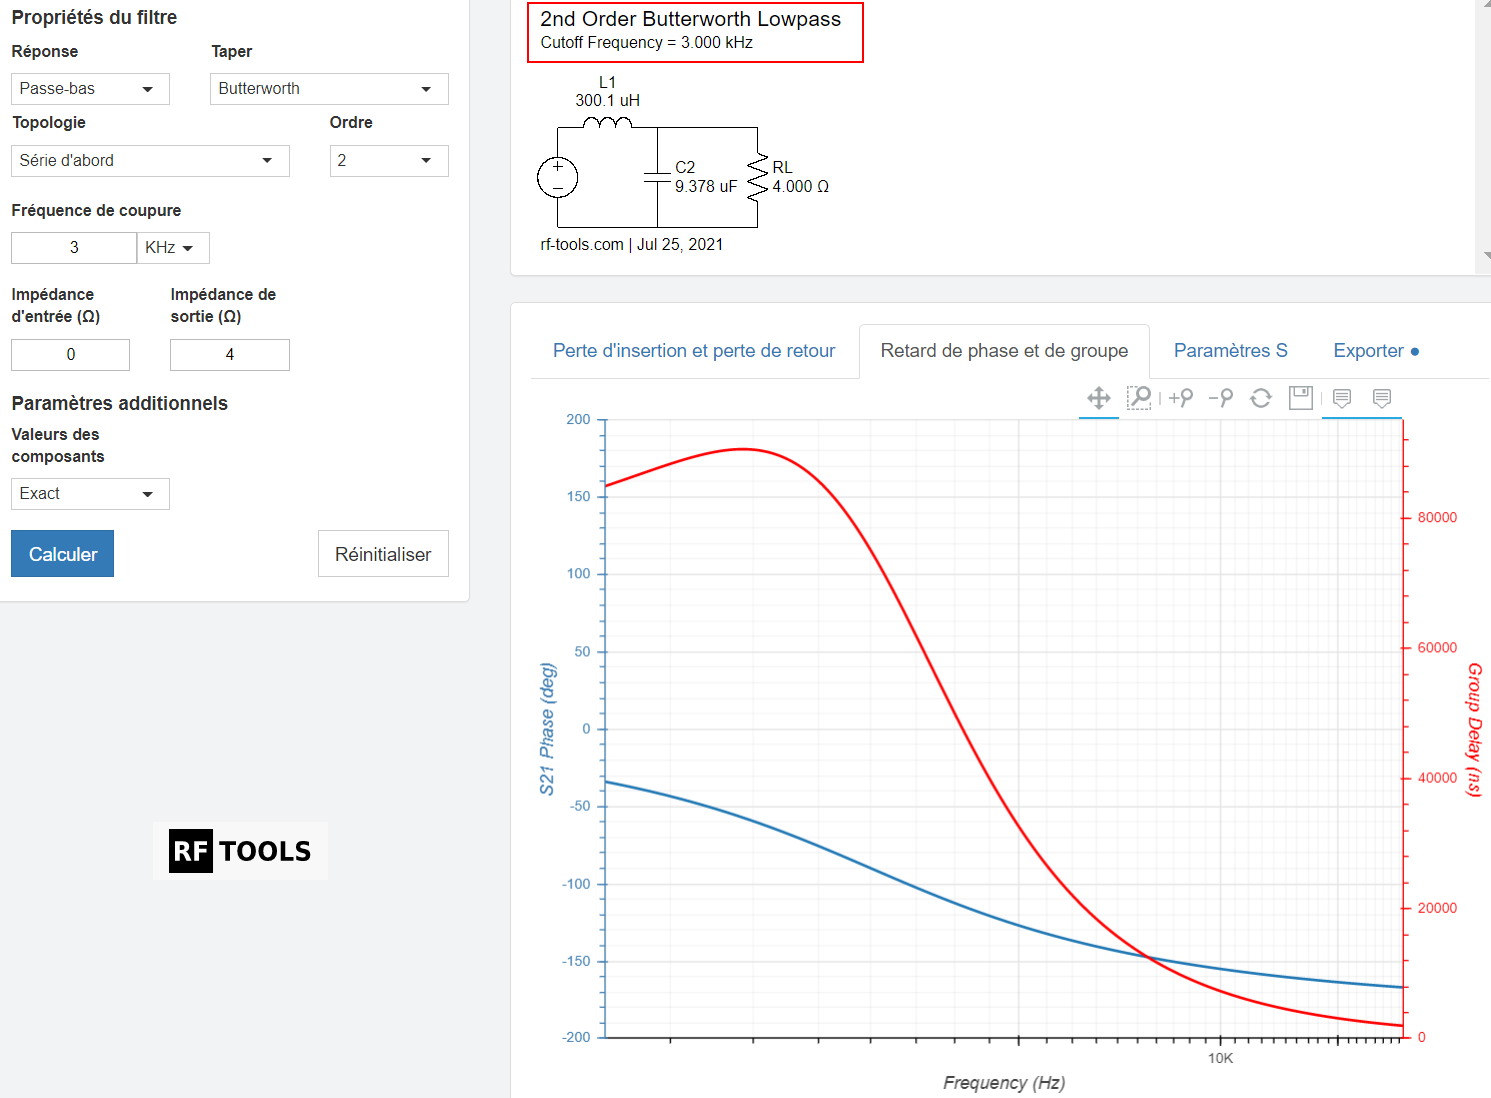Click the Impédance de sortie input field
The height and width of the screenshot is (1098, 1491).
point(229,355)
